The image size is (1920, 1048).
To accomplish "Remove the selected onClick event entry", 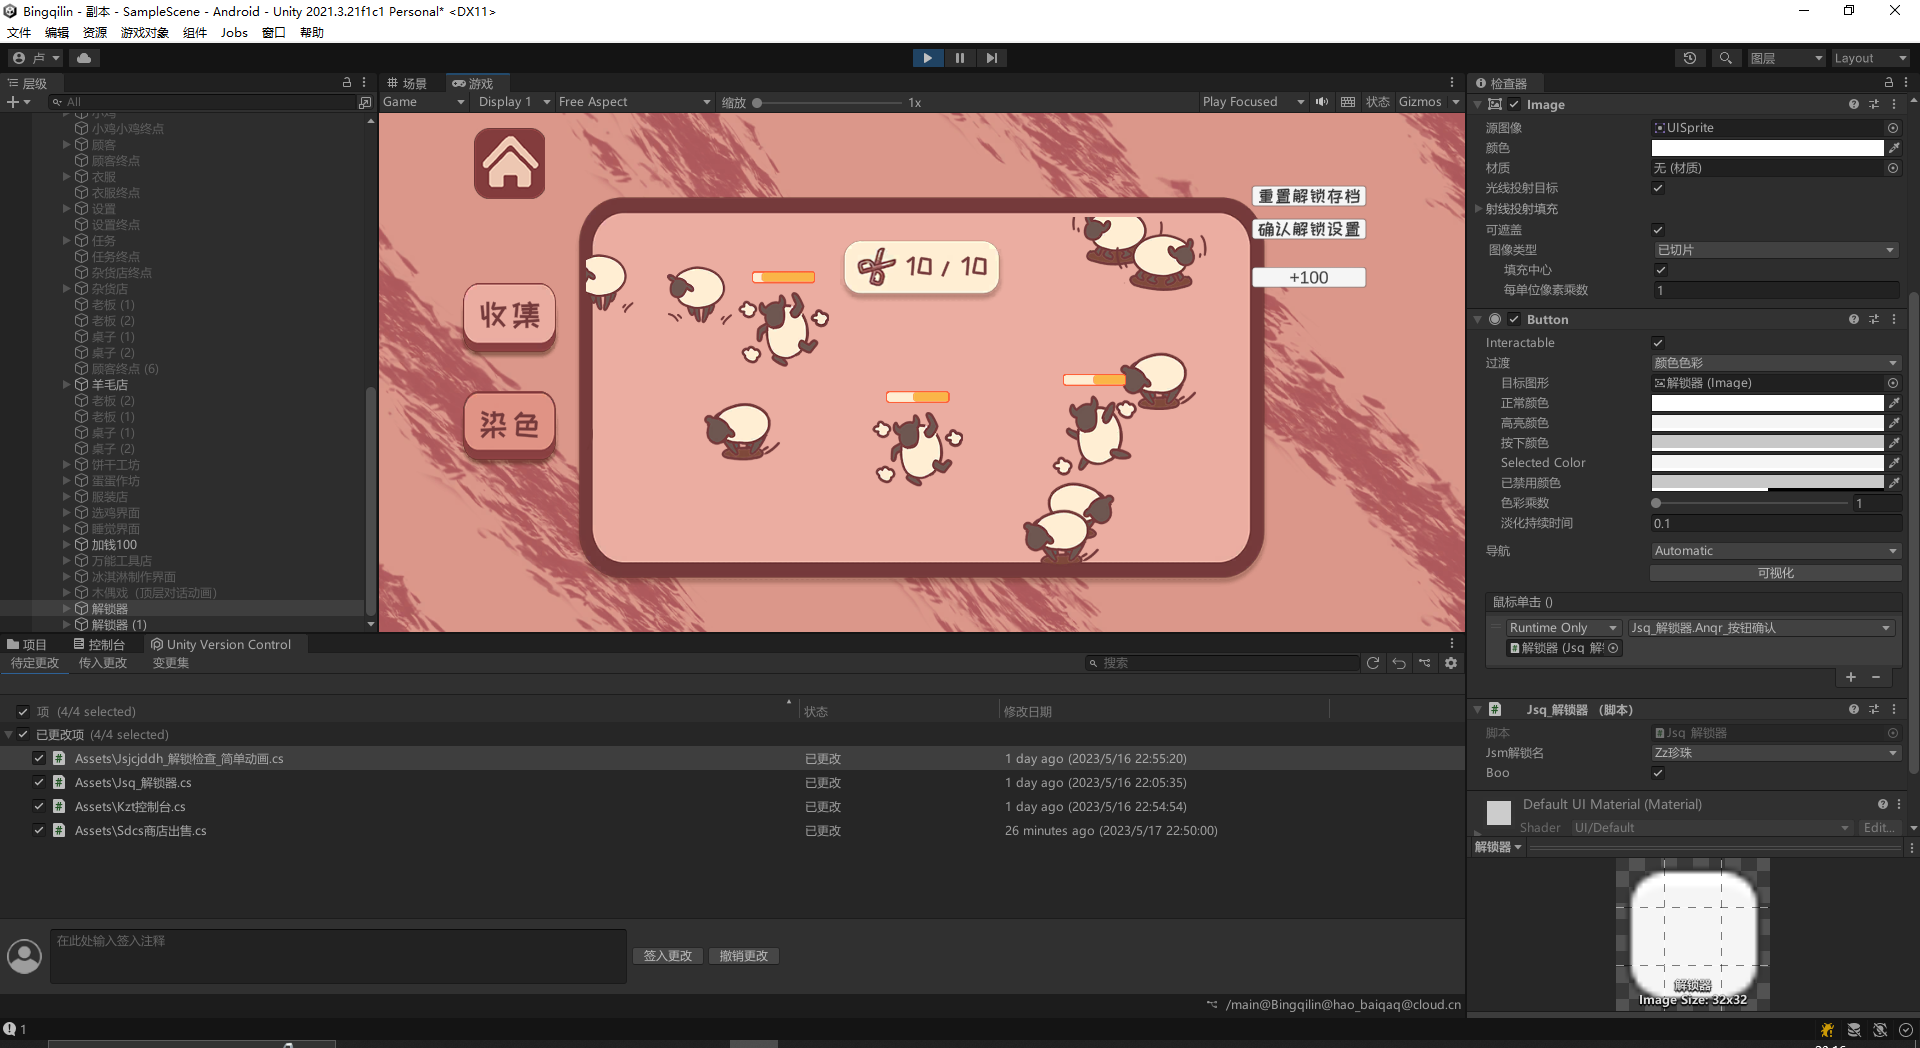I will [x=1876, y=677].
